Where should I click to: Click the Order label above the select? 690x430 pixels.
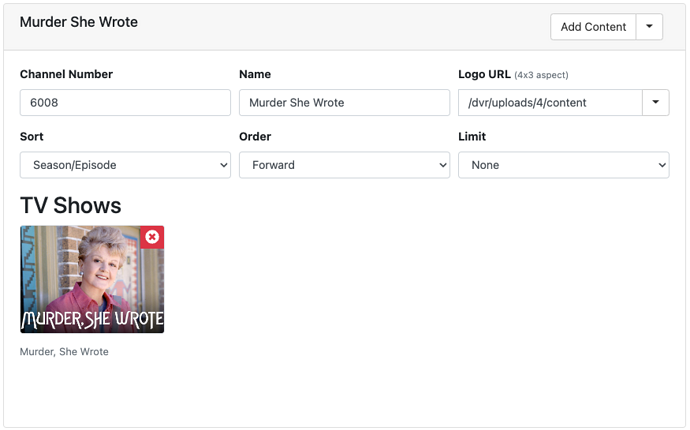[x=255, y=136]
